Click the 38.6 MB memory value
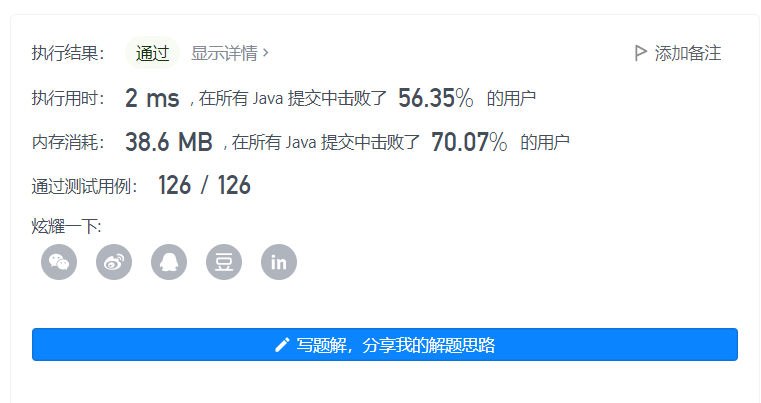 coord(168,142)
